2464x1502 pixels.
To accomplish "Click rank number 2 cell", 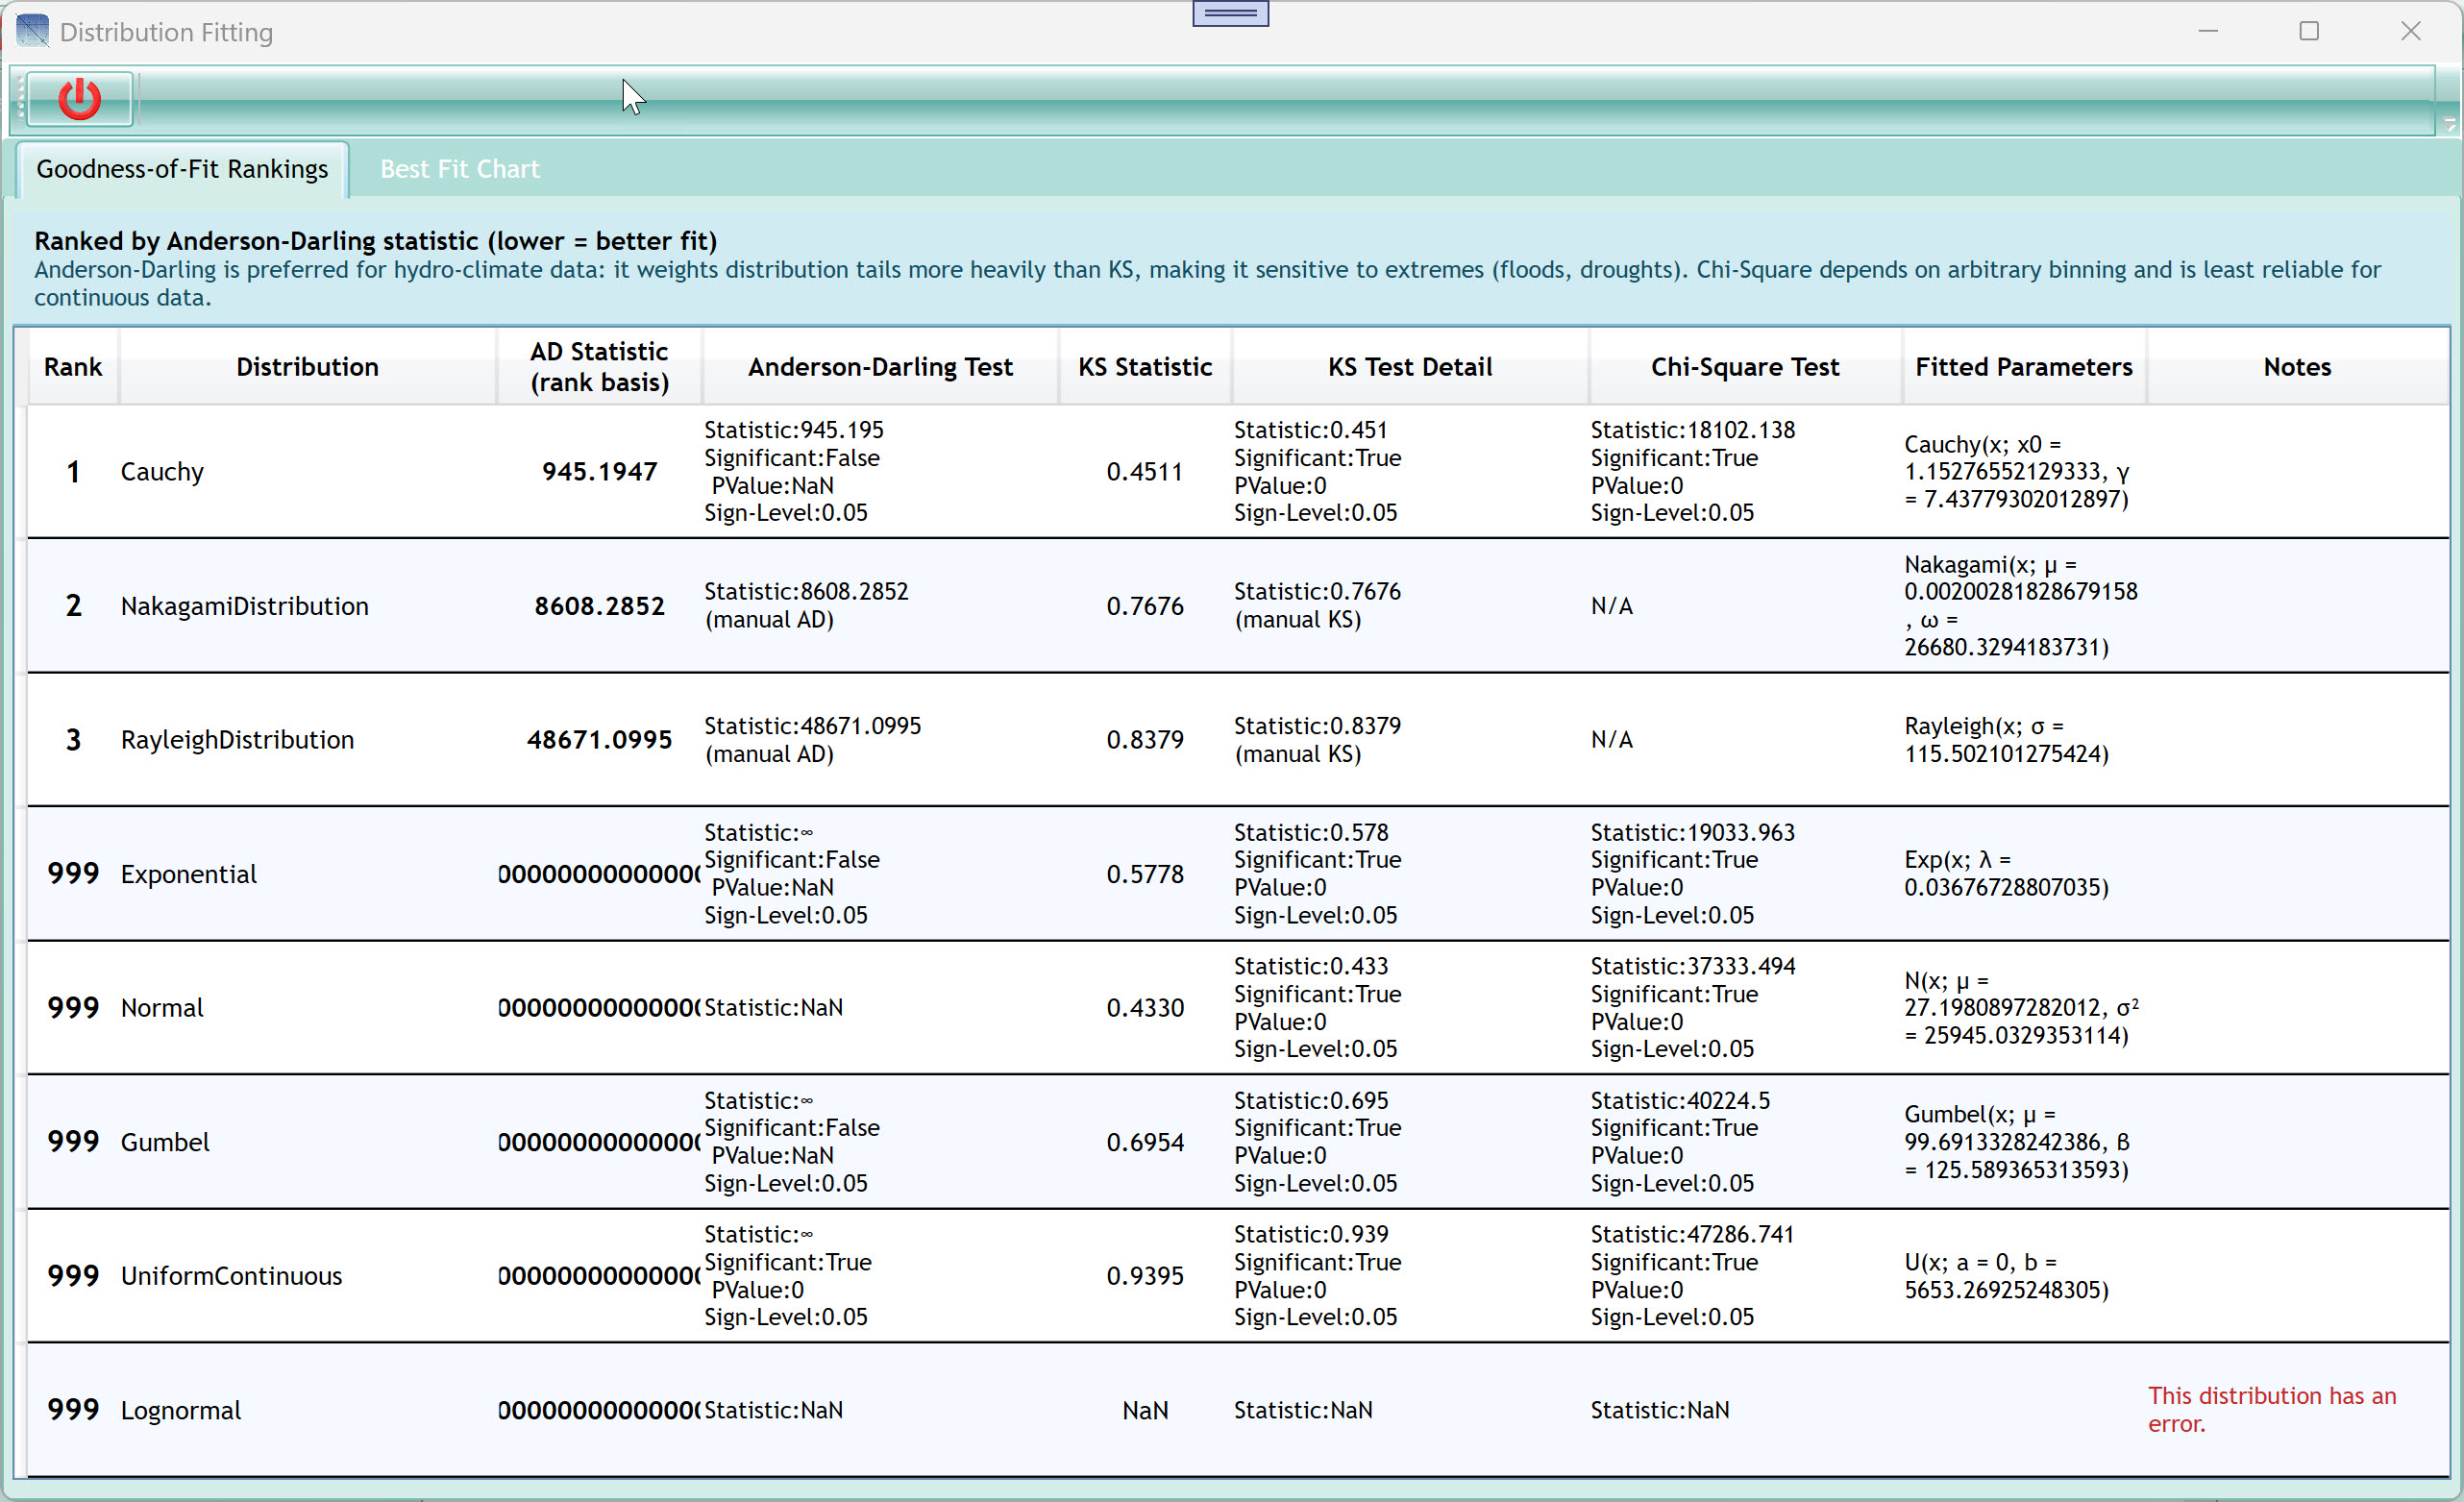I will point(73,606).
